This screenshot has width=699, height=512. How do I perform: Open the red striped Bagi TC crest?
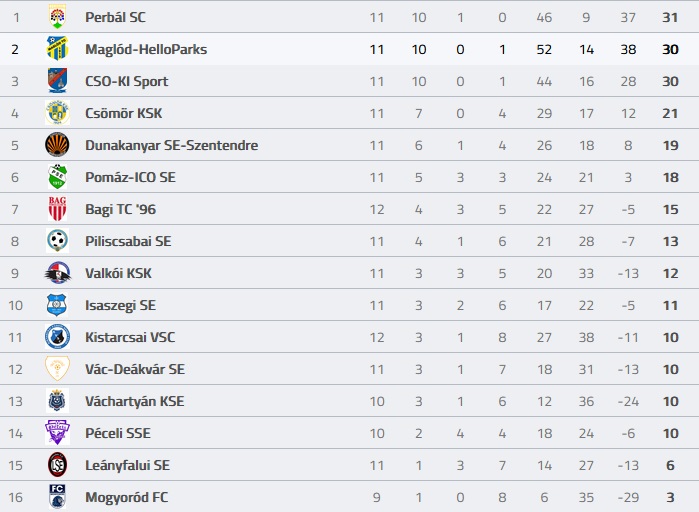pyautogui.click(x=57, y=209)
